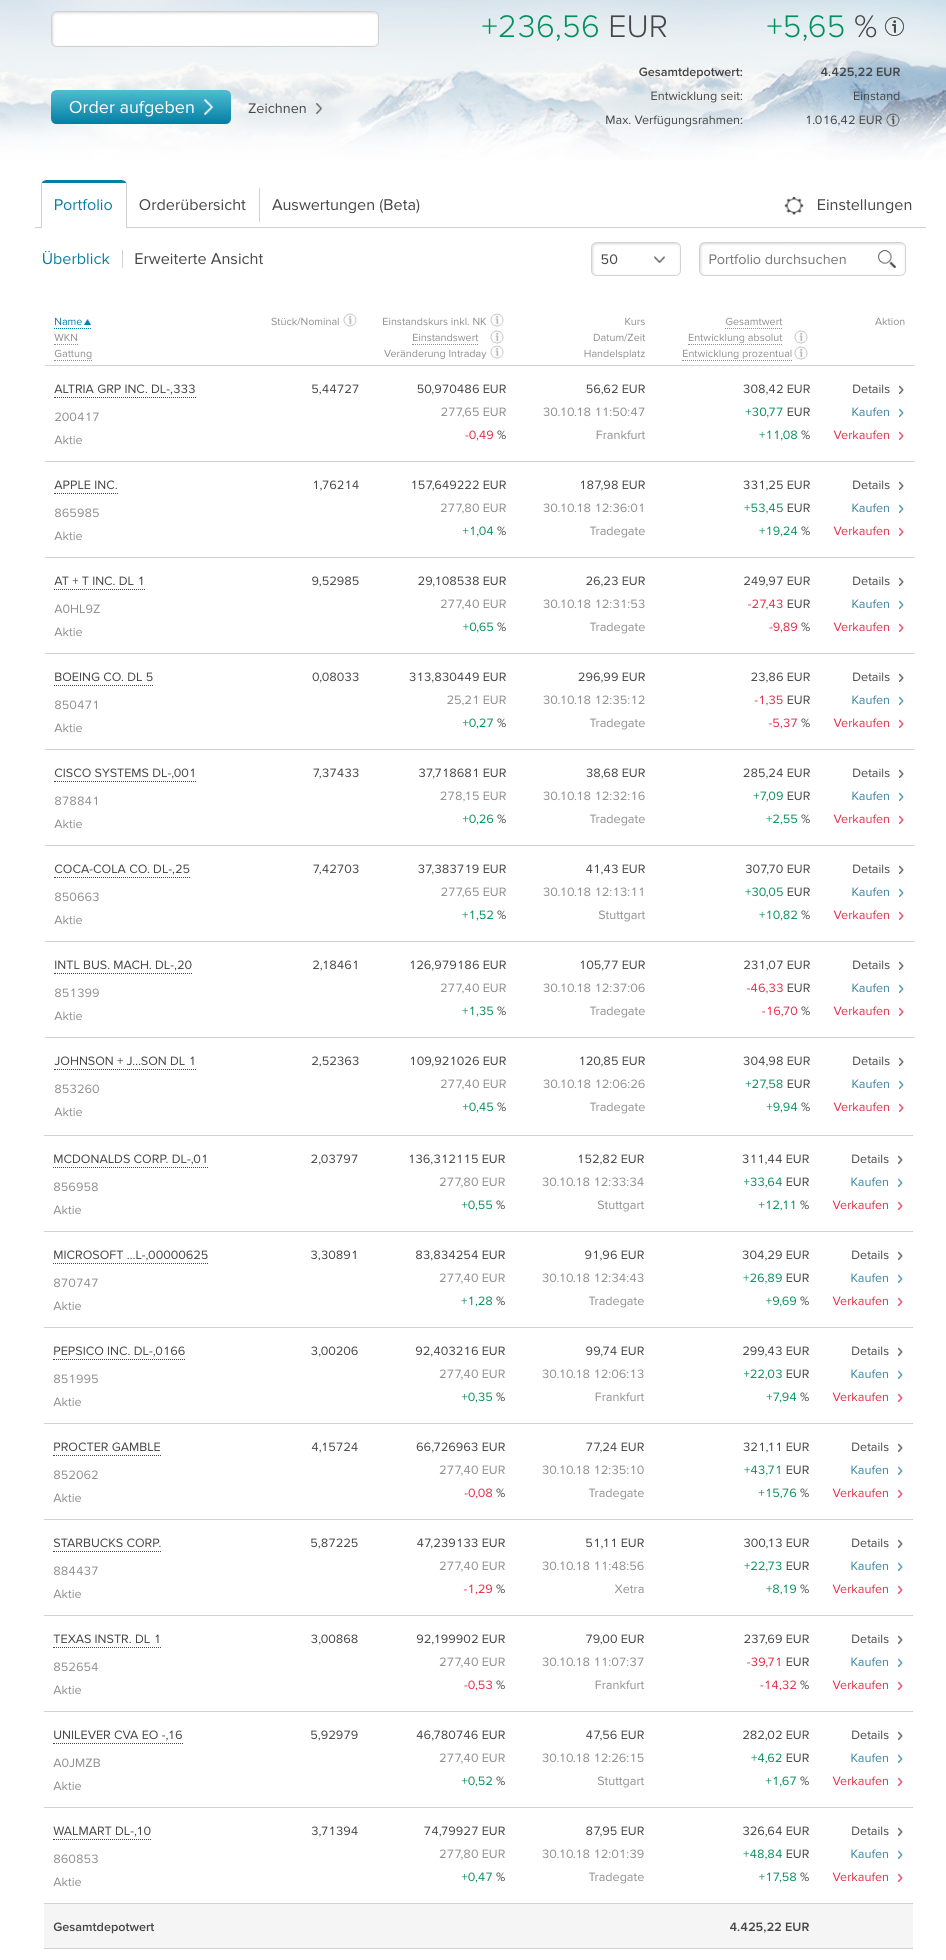Select Erweiterte Ansicht view

[199, 259]
